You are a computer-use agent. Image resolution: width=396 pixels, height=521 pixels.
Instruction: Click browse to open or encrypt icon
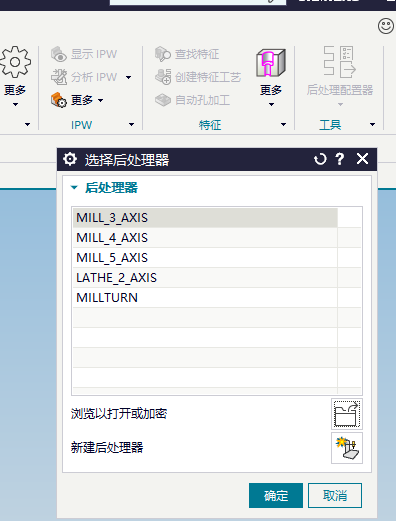tap(347, 414)
